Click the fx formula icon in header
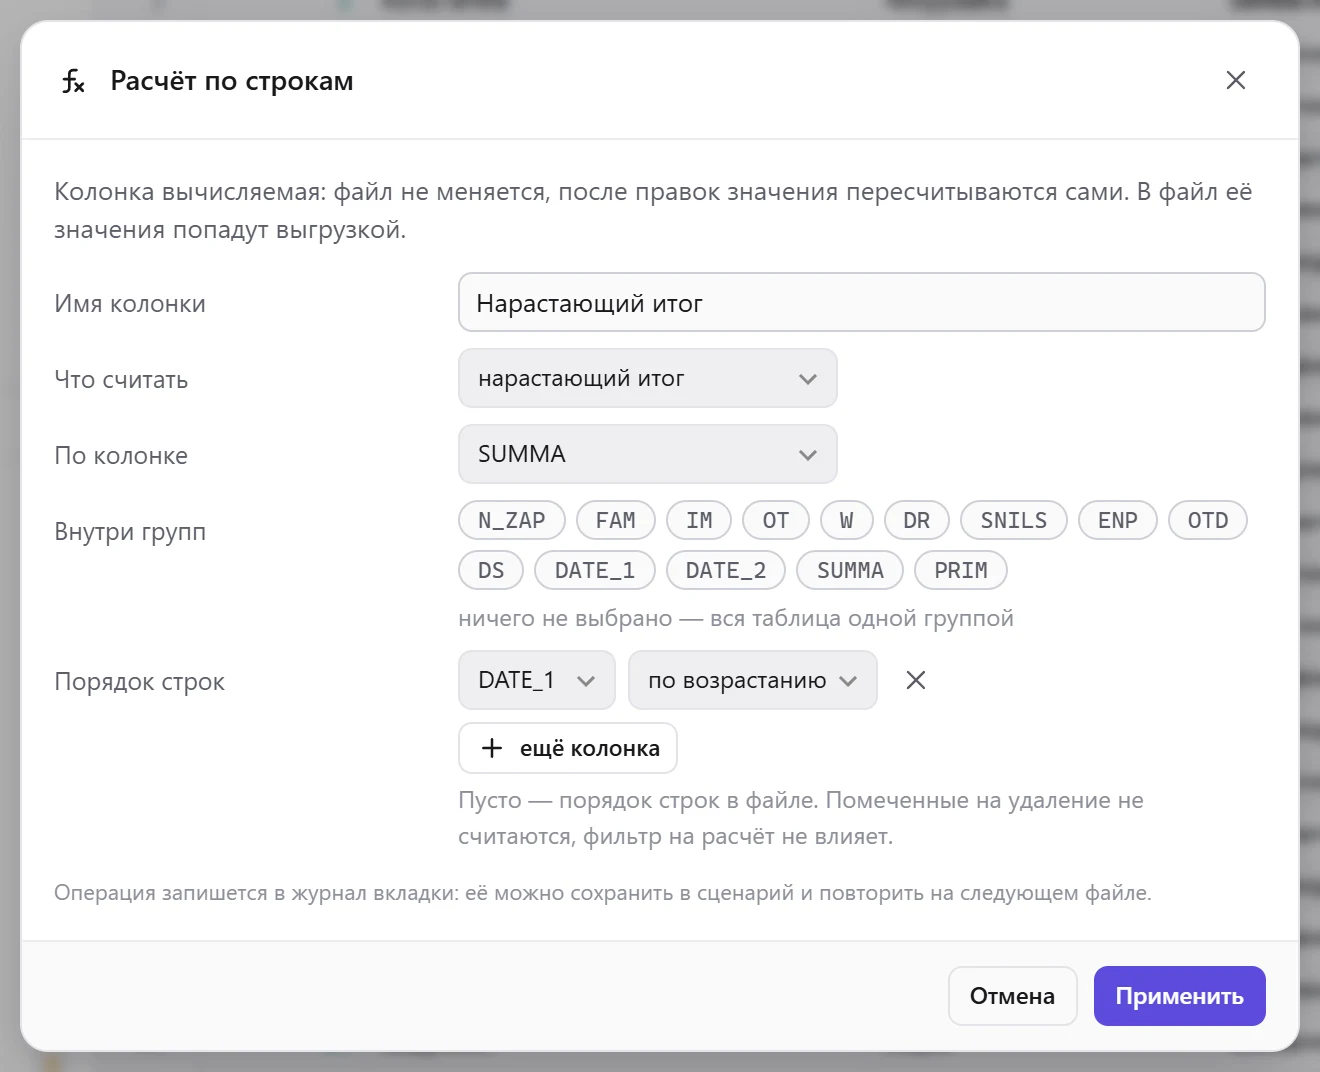The width and height of the screenshot is (1320, 1072). click(x=73, y=81)
